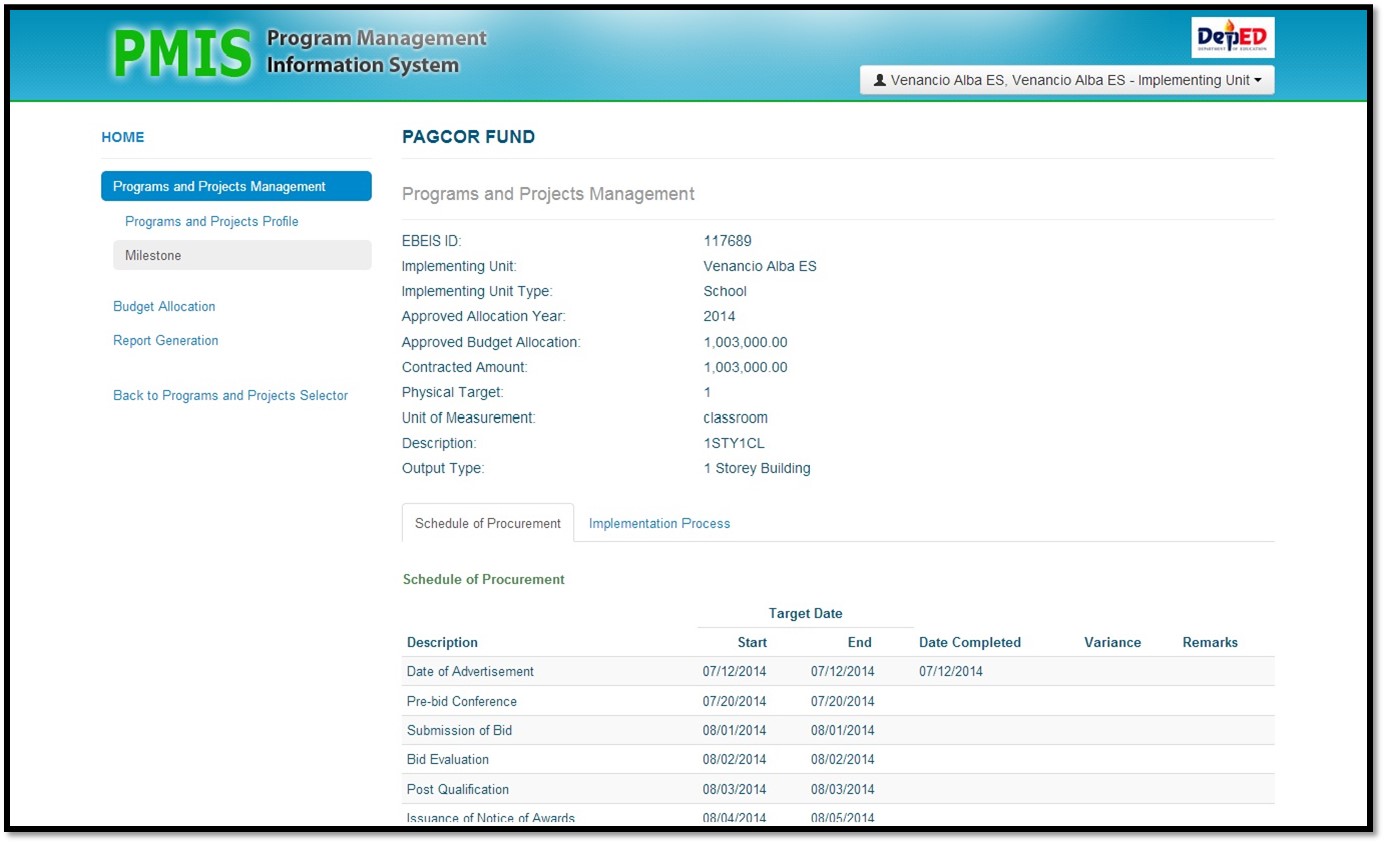The width and height of the screenshot is (1385, 844).
Task: Click Bid Evaluation start date 08/02/2014
Action: pyautogui.click(x=735, y=759)
